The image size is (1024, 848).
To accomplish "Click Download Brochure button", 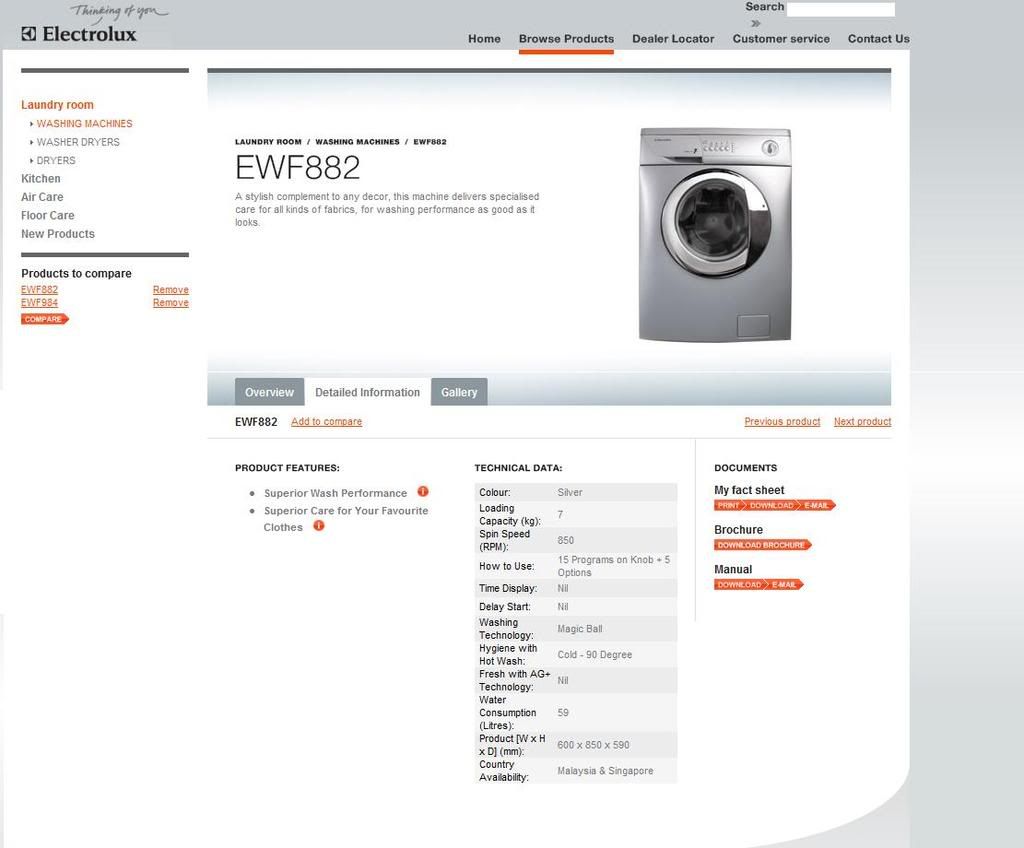I will pos(762,545).
